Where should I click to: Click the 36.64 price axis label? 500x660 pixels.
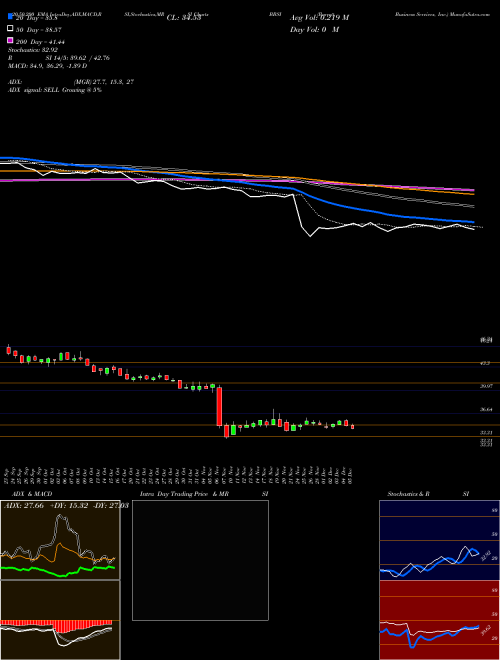tap(486, 409)
